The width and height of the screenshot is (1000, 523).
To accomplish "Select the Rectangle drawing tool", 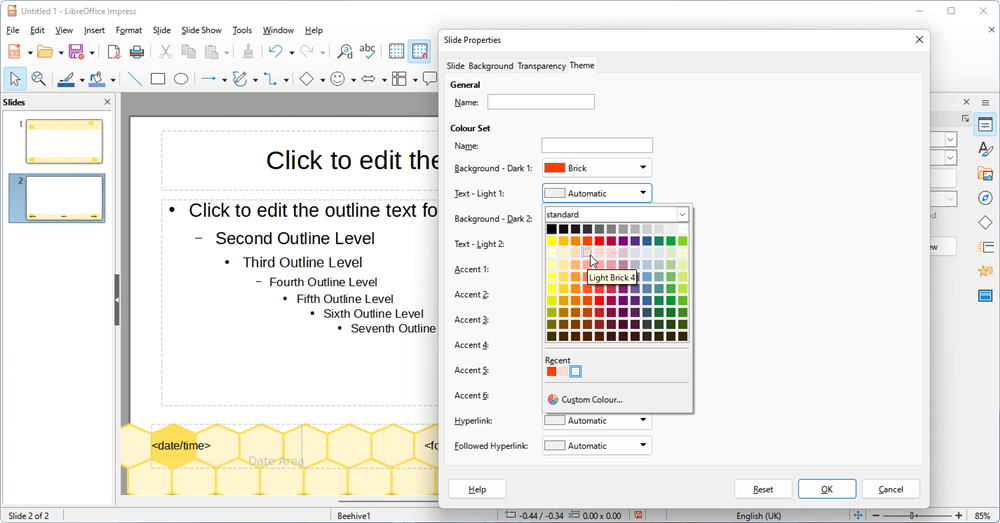I will tap(158, 79).
